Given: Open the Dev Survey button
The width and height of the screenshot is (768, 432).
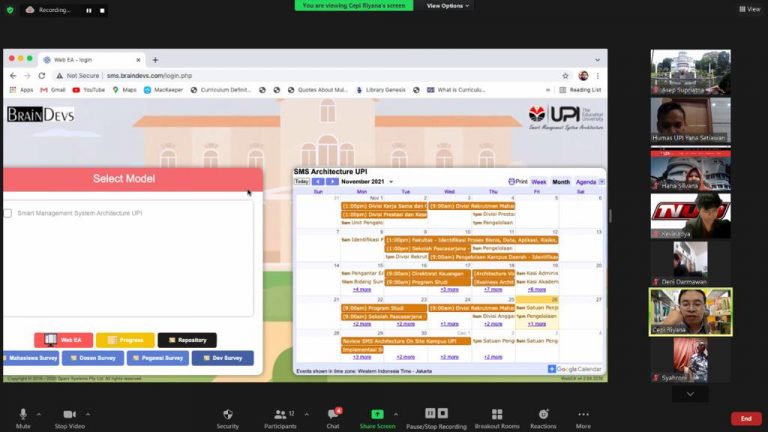Looking at the screenshot, I should pyautogui.click(x=223, y=358).
